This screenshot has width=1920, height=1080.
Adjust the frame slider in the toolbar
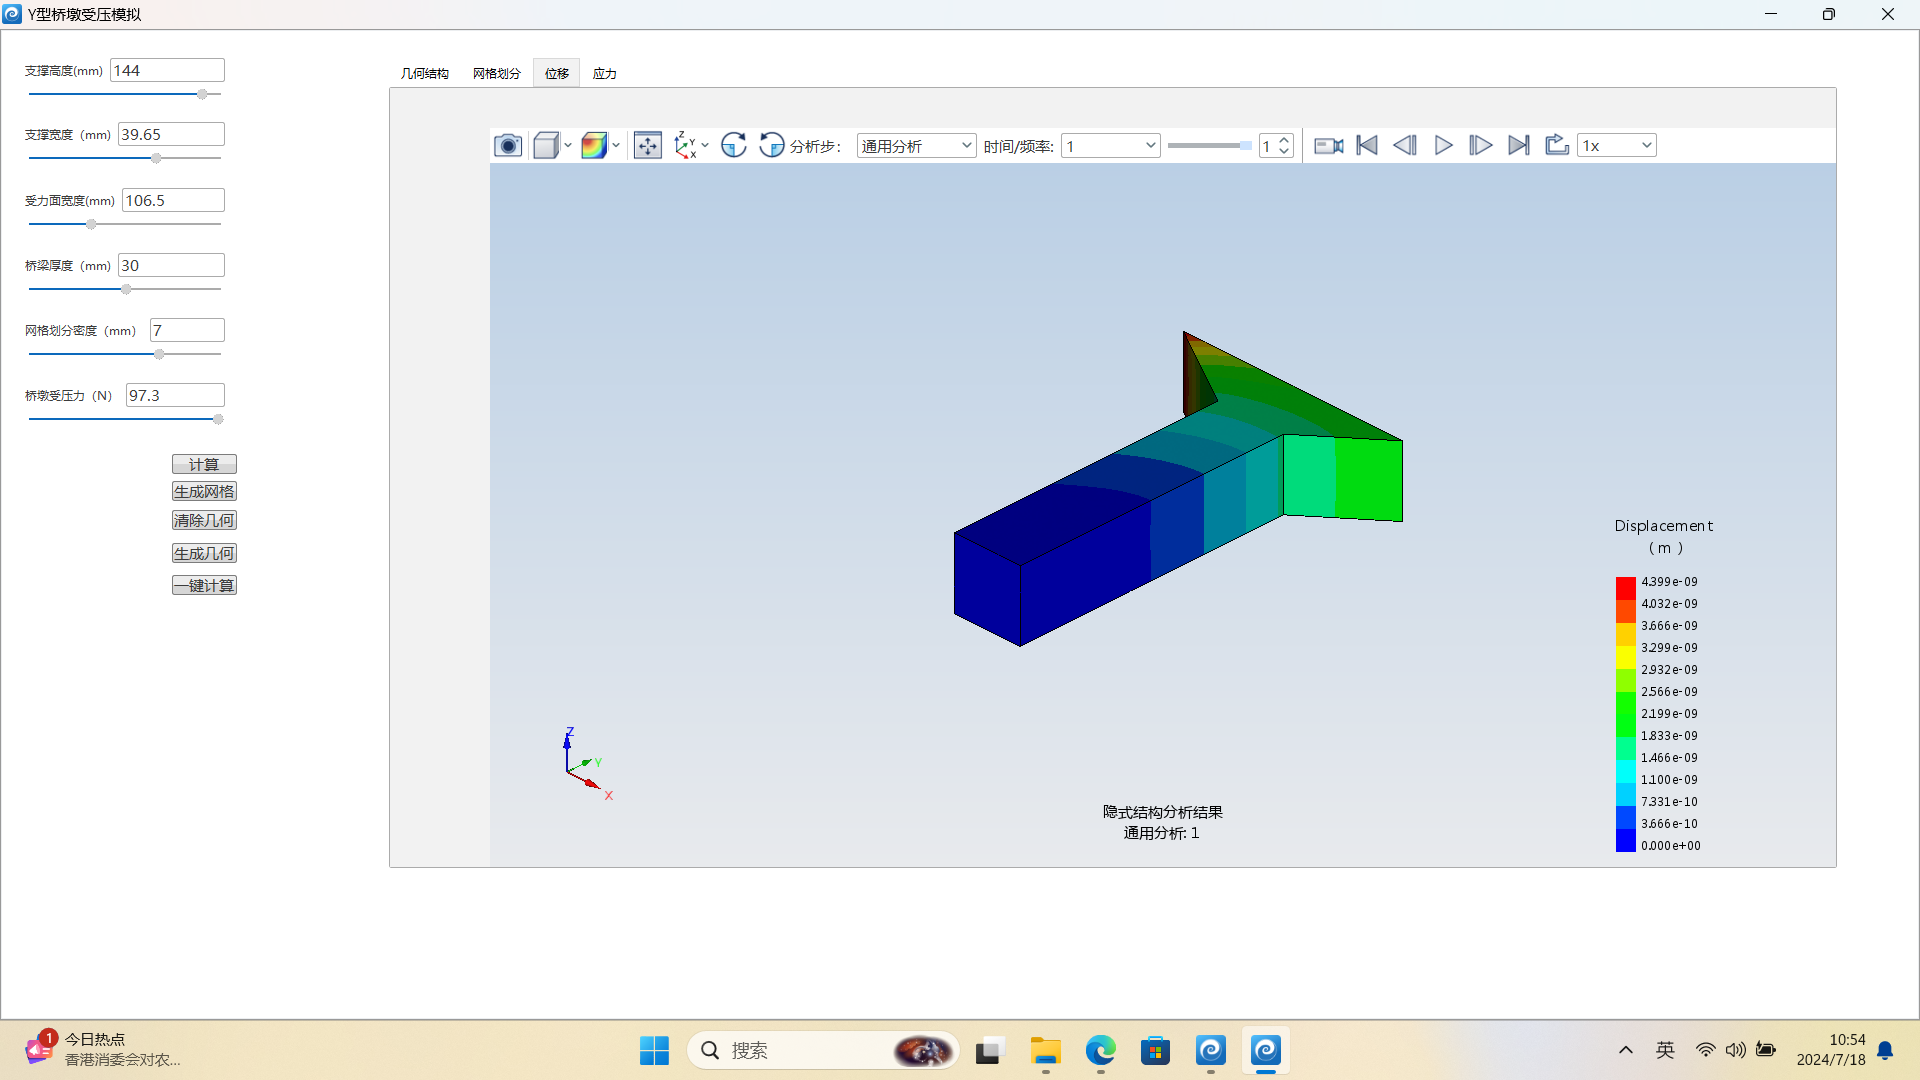tap(1209, 146)
